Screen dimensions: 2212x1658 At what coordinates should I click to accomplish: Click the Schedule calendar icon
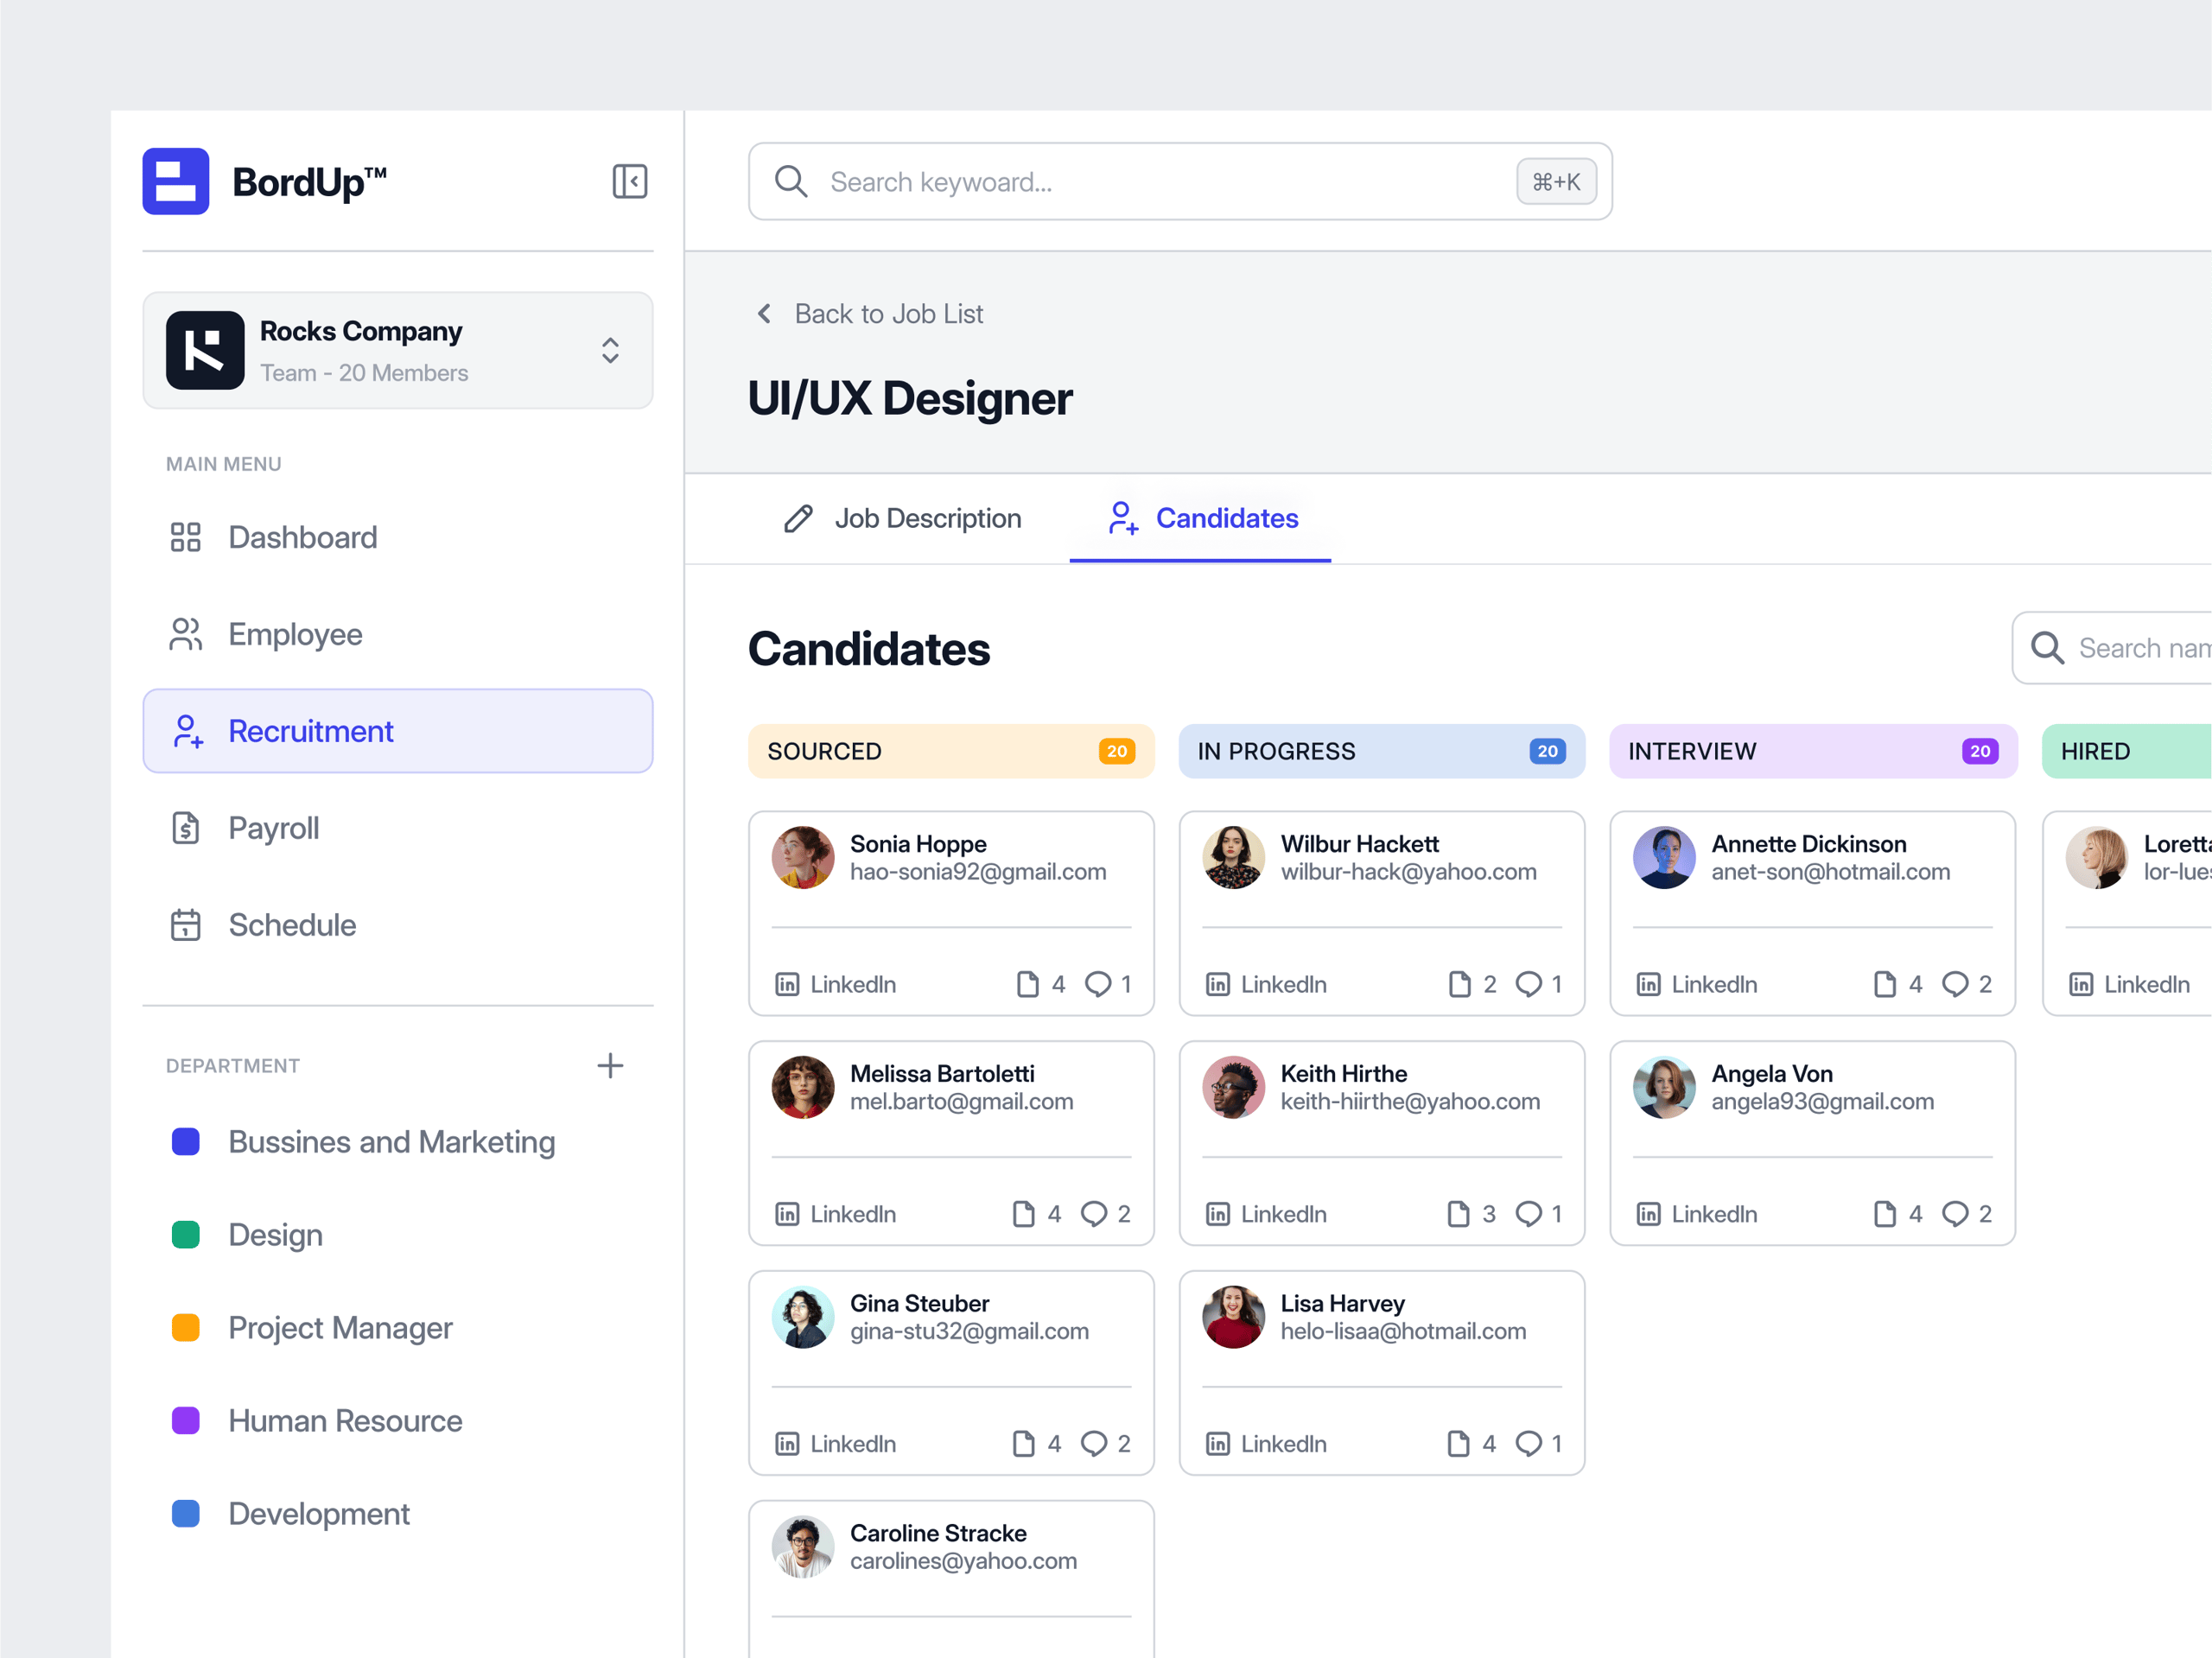click(x=186, y=925)
